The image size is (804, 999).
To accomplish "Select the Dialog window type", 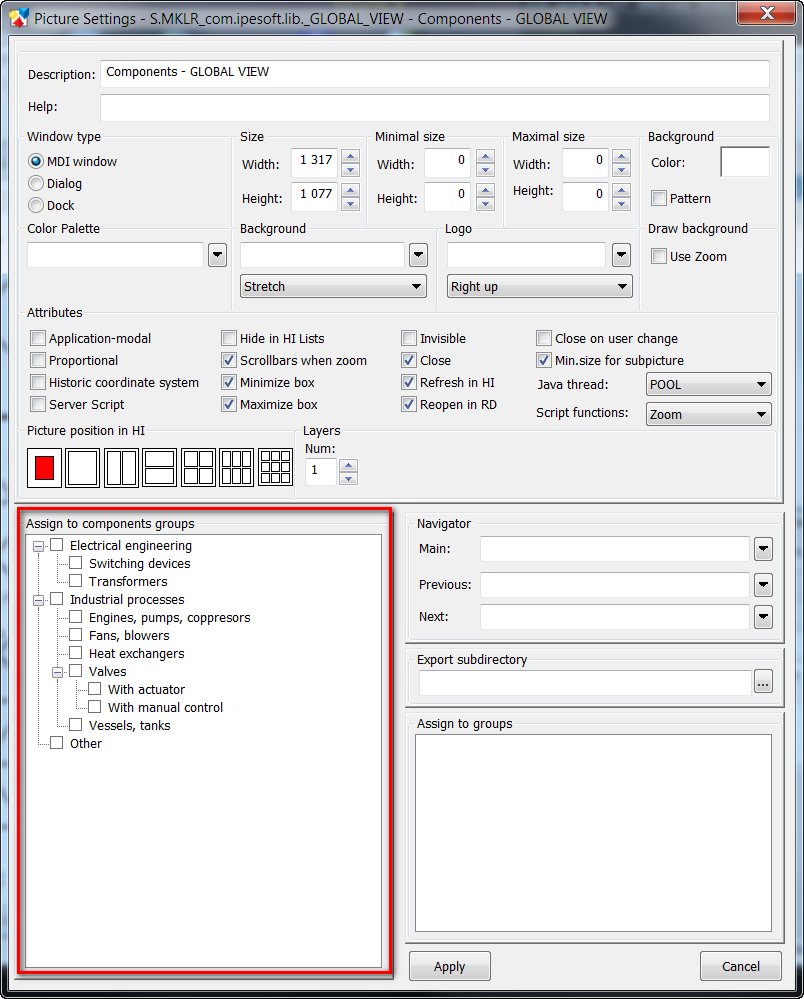I will (x=37, y=184).
